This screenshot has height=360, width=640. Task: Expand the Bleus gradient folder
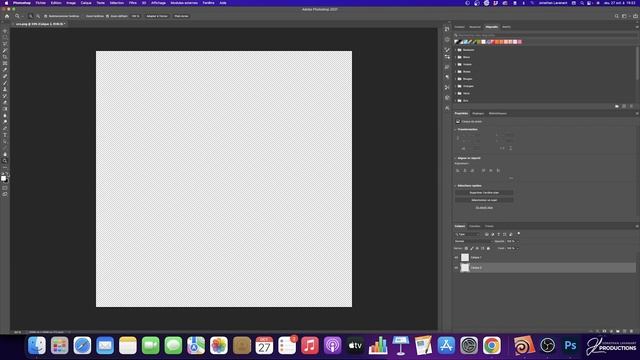point(456,57)
